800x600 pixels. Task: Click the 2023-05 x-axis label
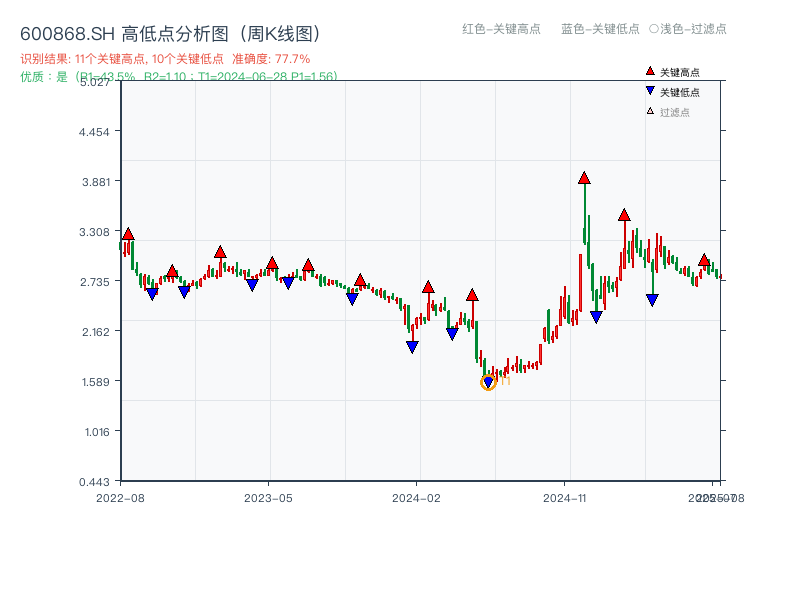coord(268,498)
